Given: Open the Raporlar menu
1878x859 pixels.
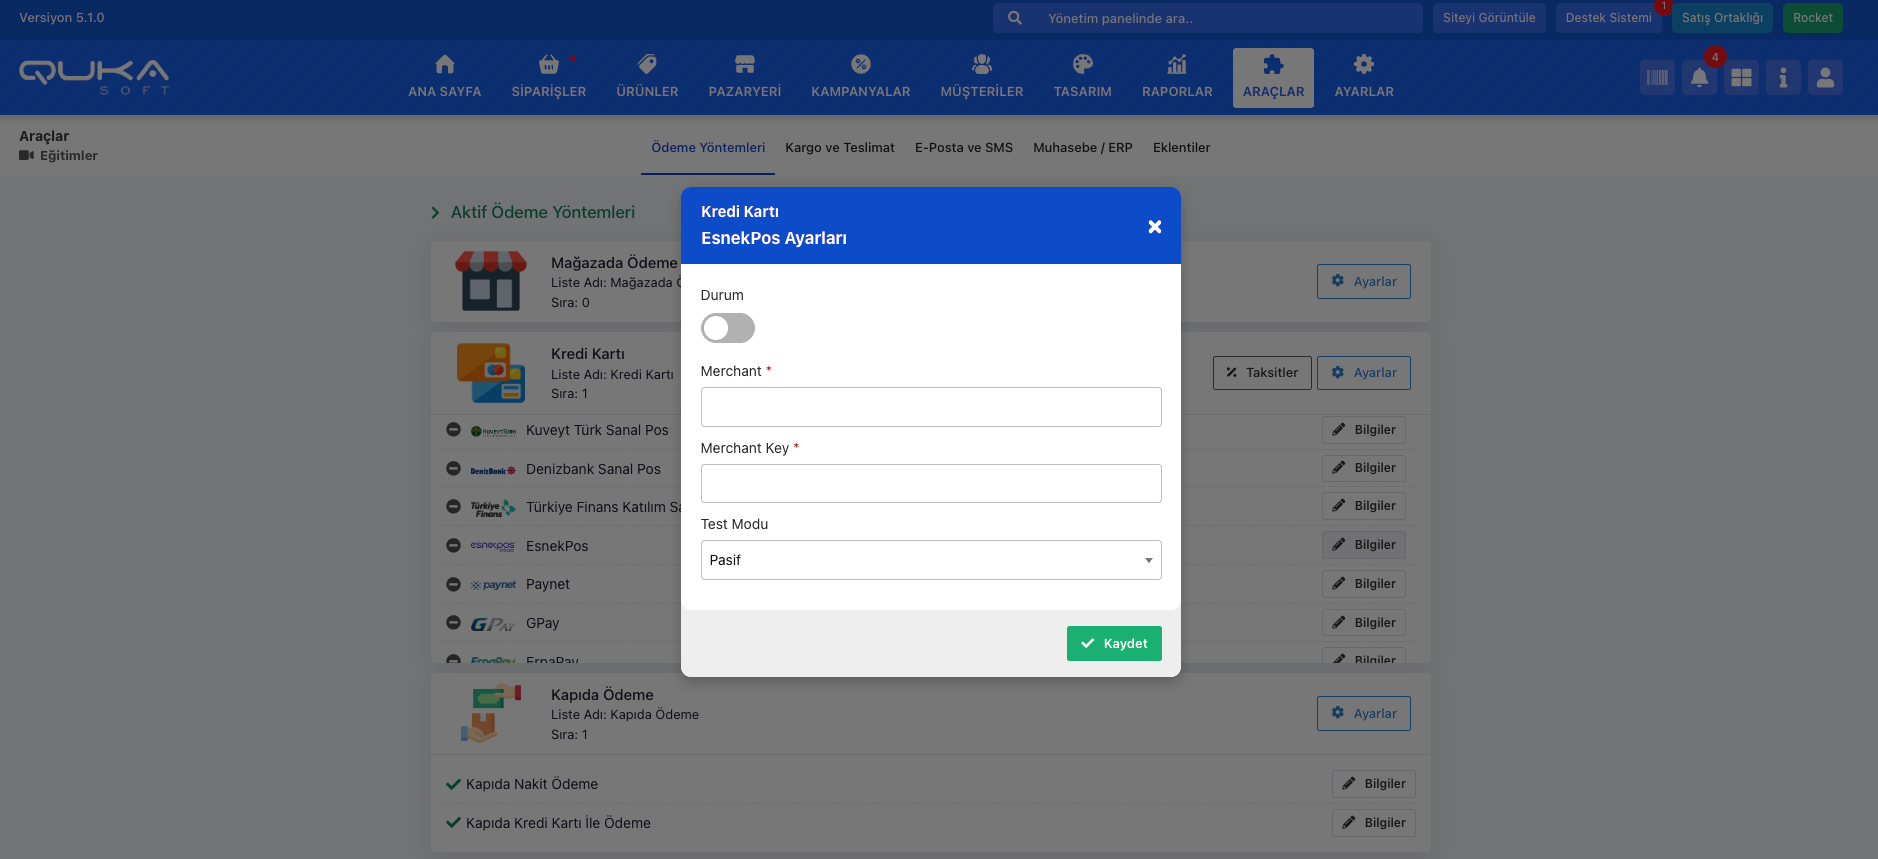Looking at the screenshot, I should 1177,76.
